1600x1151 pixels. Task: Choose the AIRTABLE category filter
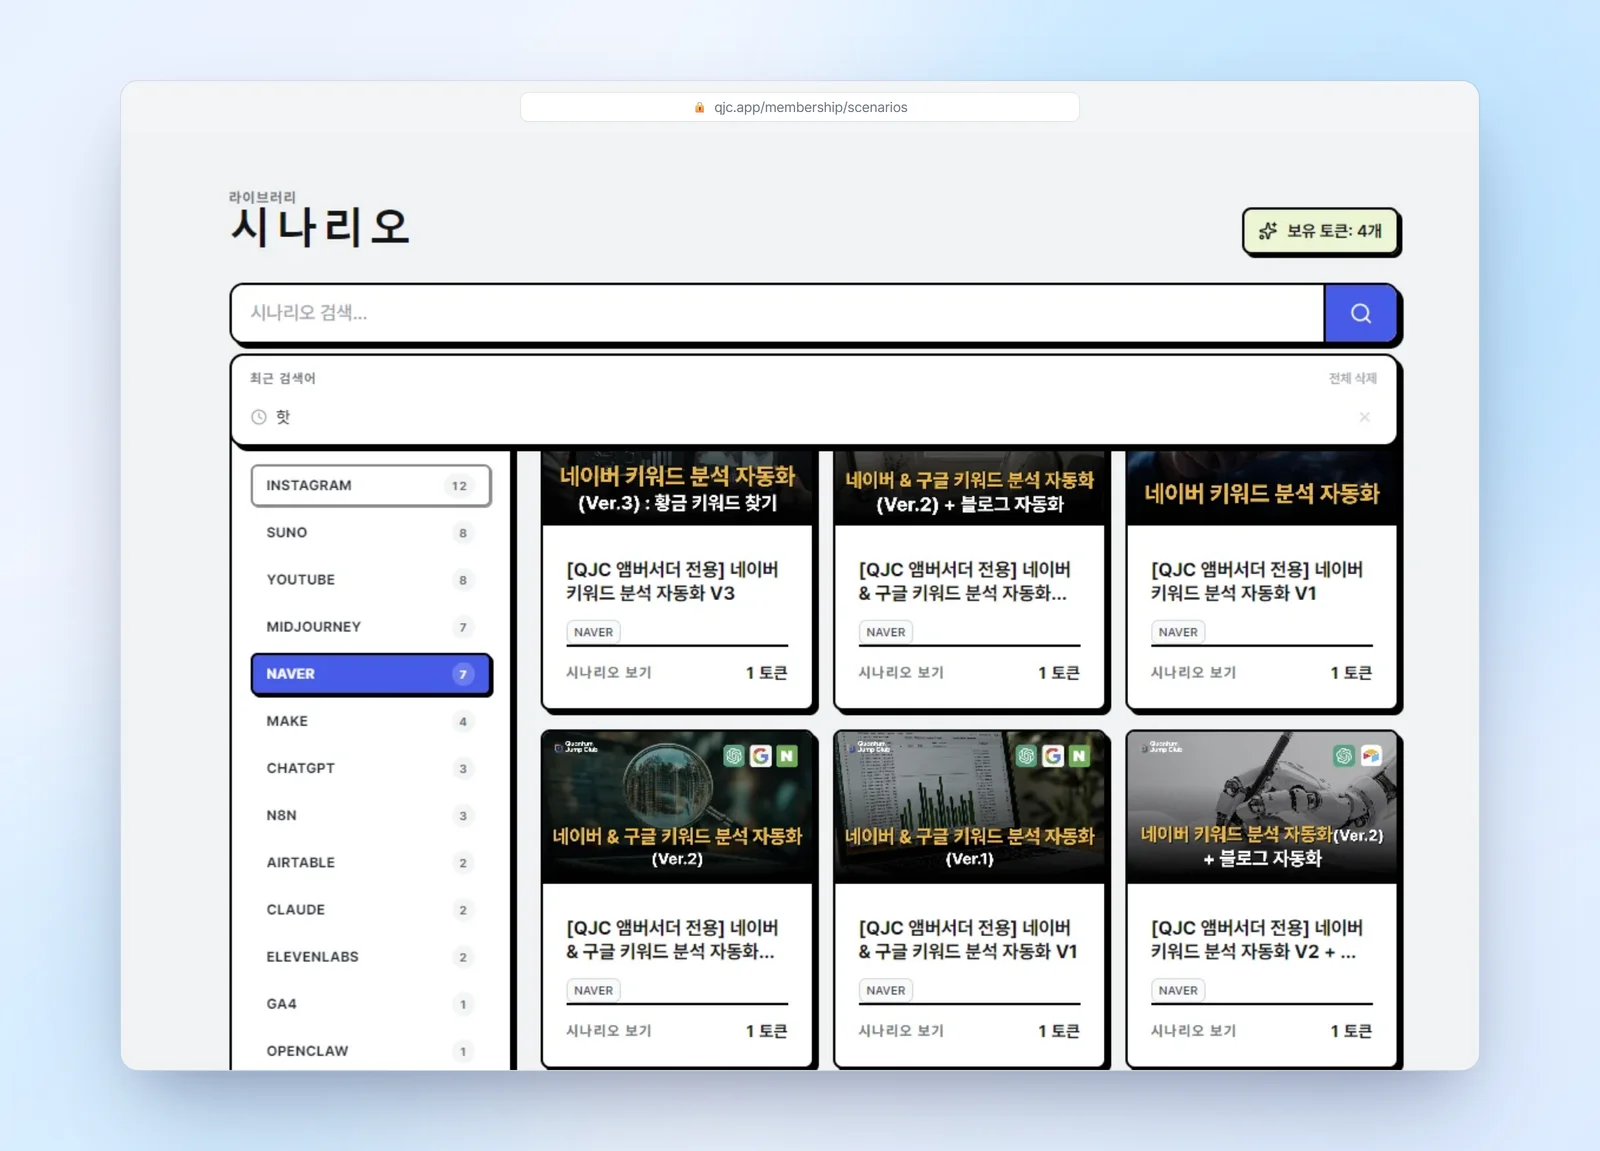(371, 862)
